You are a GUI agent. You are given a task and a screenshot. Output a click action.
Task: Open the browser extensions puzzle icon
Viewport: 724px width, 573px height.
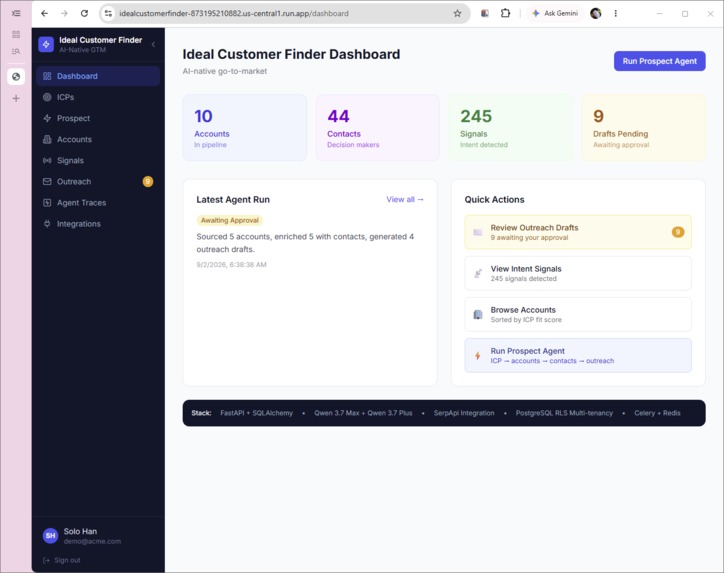tap(505, 13)
